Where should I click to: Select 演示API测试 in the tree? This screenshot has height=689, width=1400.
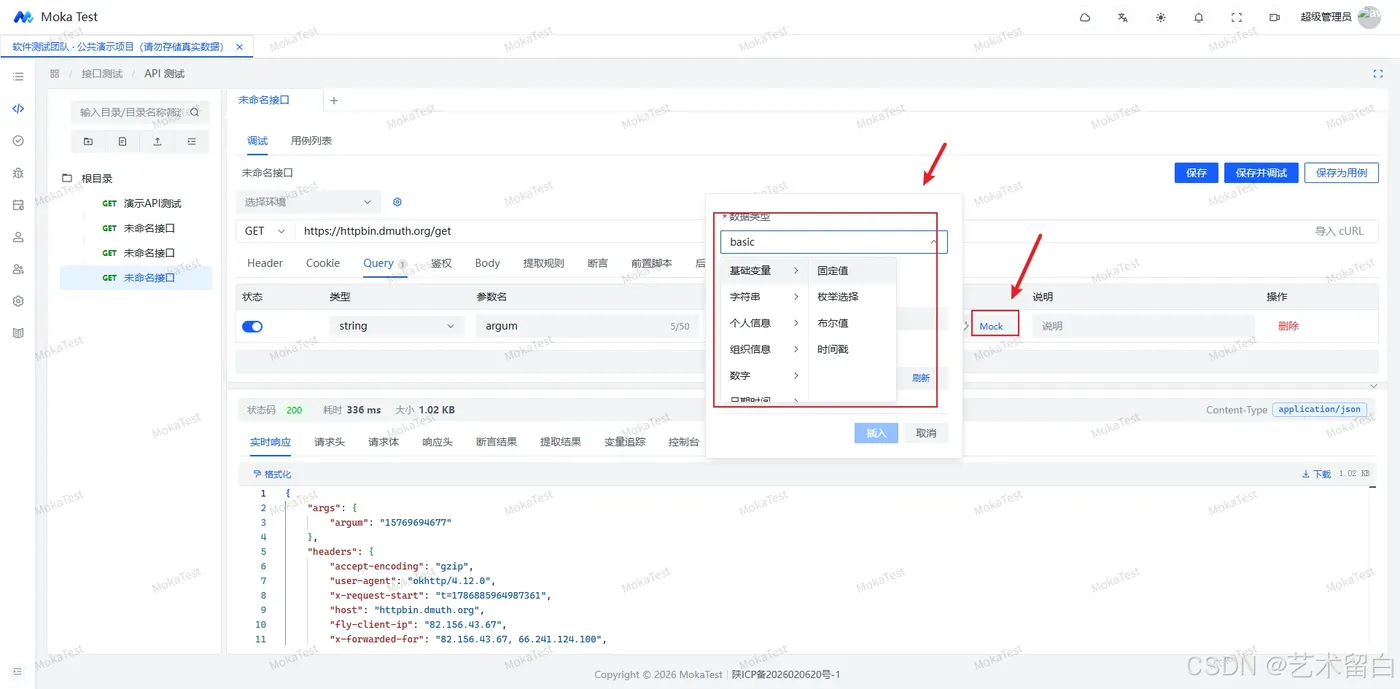(x=152, y=204)
